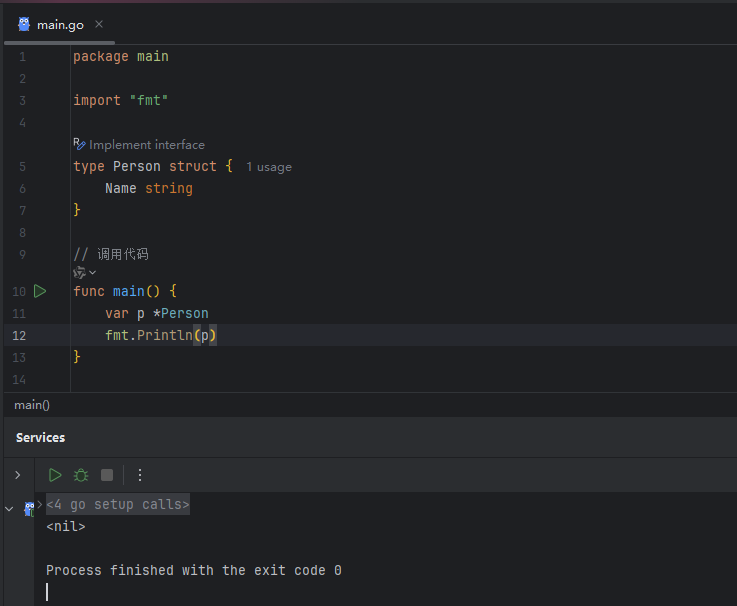Click the Println call in line 12

(x=165, y=335)
